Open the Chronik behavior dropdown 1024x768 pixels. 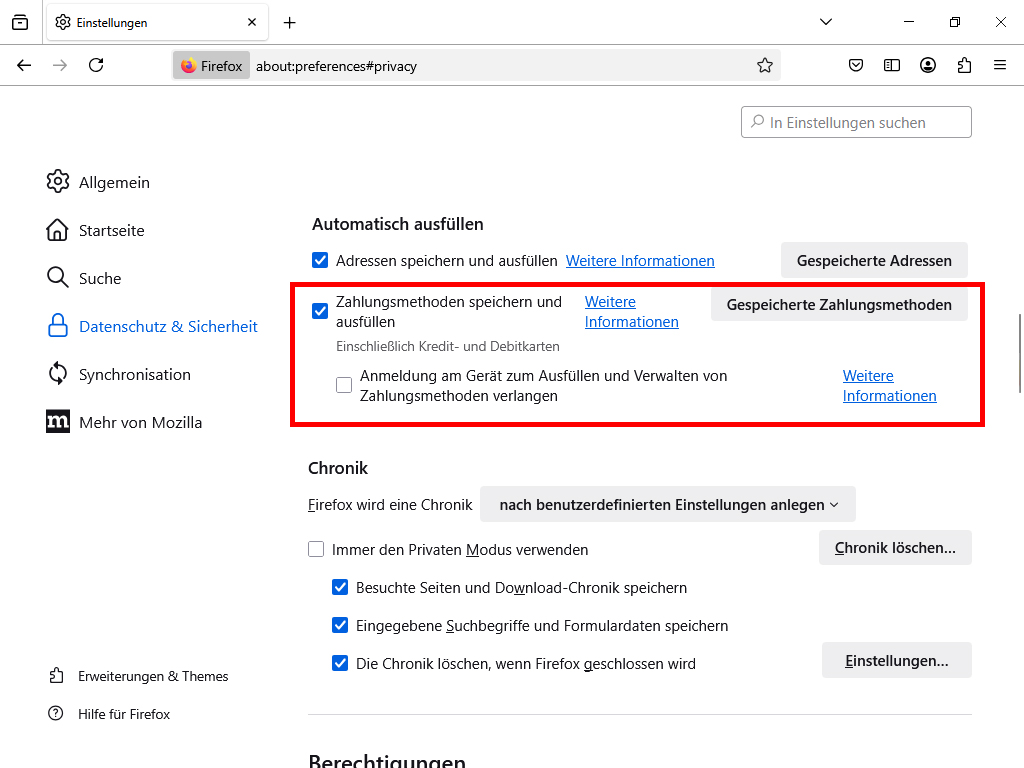click(x=667, y=504)
